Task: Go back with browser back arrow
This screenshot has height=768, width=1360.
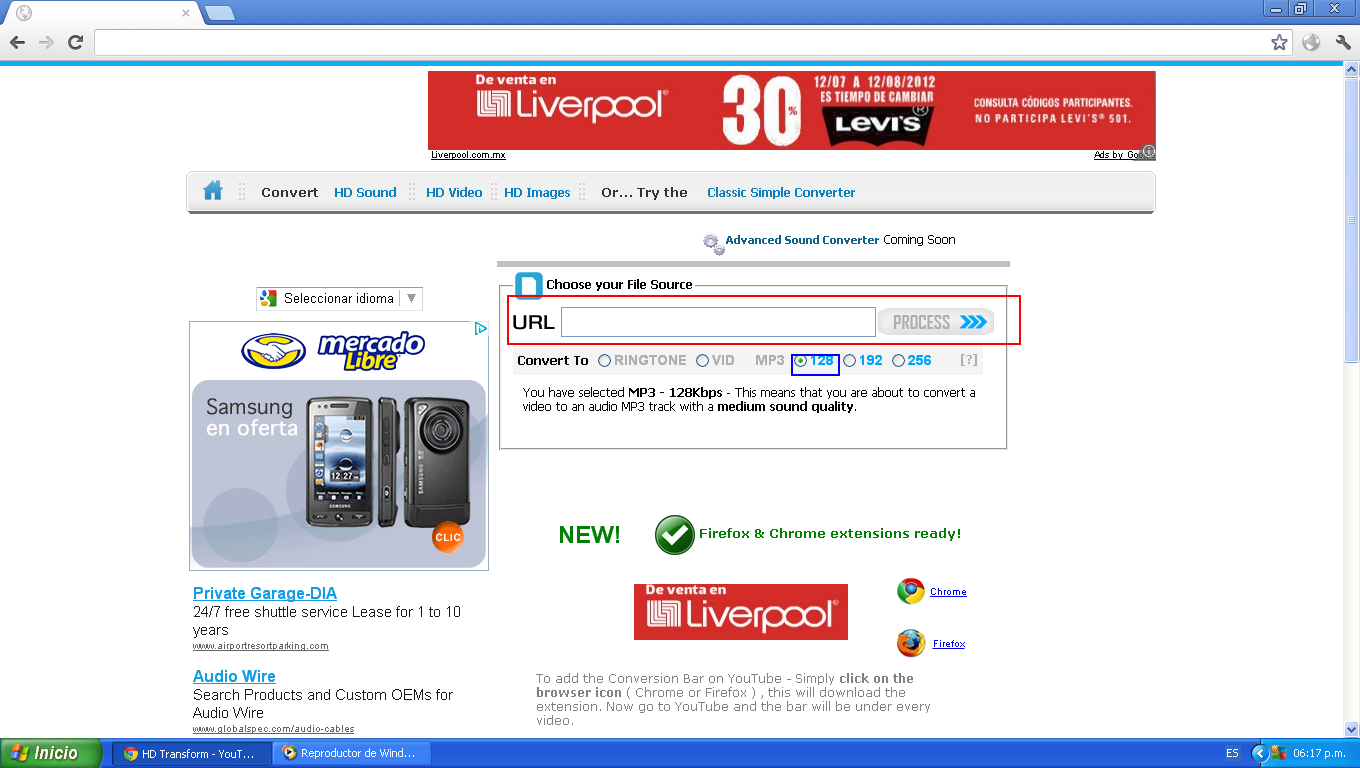Action: [17, 42]
